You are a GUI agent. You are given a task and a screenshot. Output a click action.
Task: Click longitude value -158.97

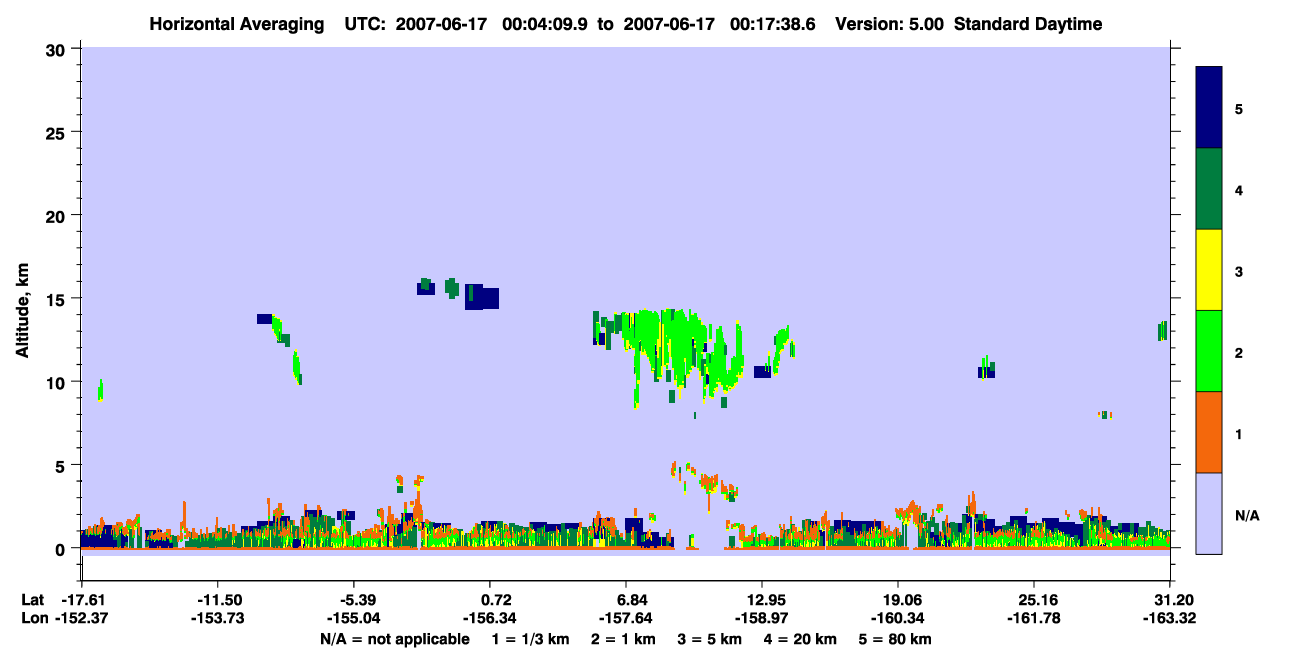pyautogui.click(x=762, y=619)
